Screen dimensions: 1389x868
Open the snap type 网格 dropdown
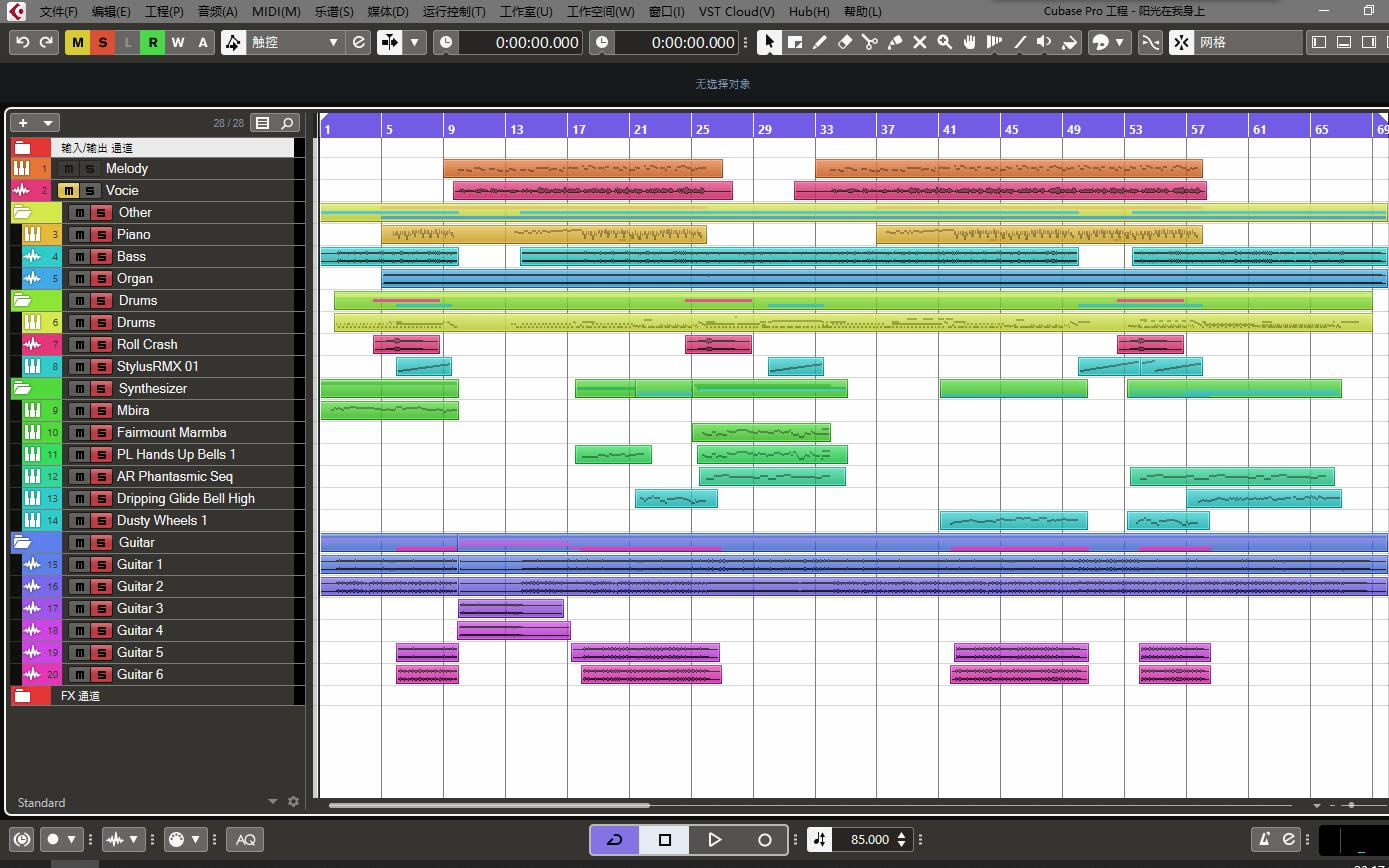(x=1249, y=42)
